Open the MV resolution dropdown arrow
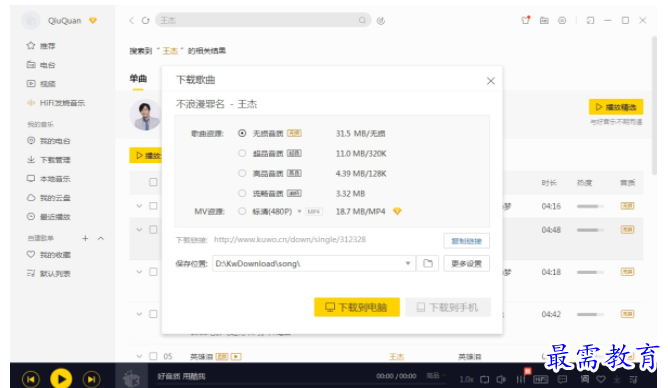Image resolution: width=668 pixels, height=388 pixels. [x=299, y=211]
